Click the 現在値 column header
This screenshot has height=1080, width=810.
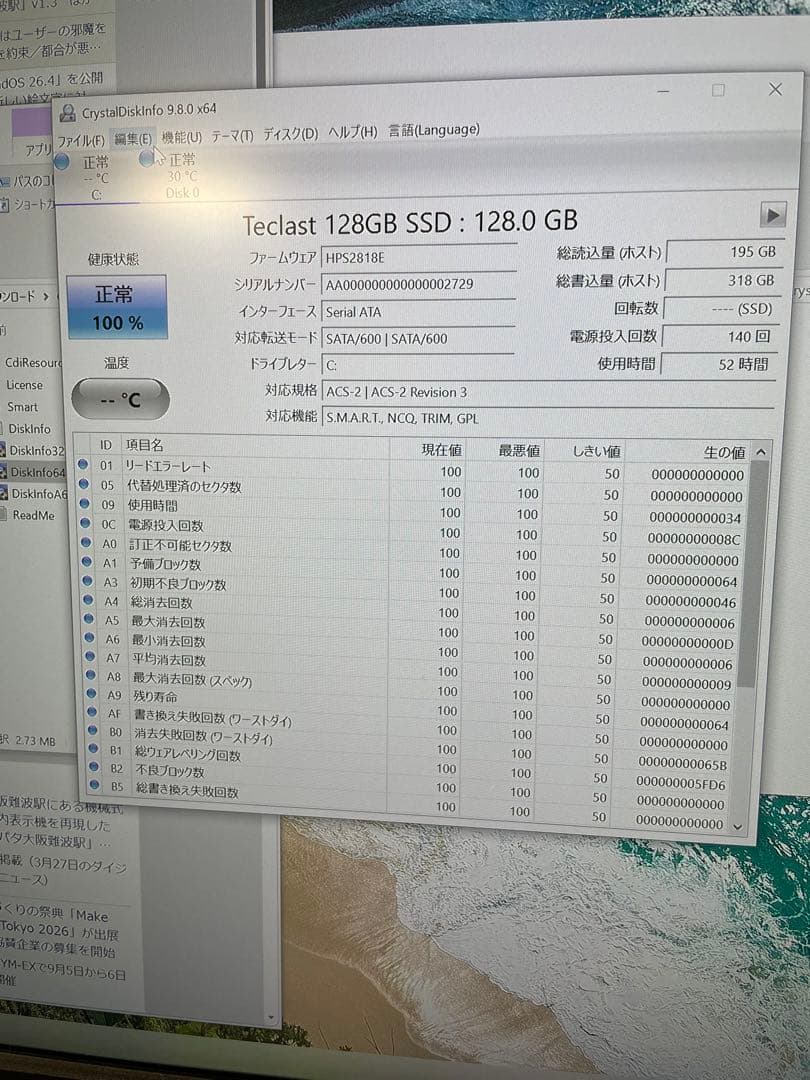[x=429, y=450]
